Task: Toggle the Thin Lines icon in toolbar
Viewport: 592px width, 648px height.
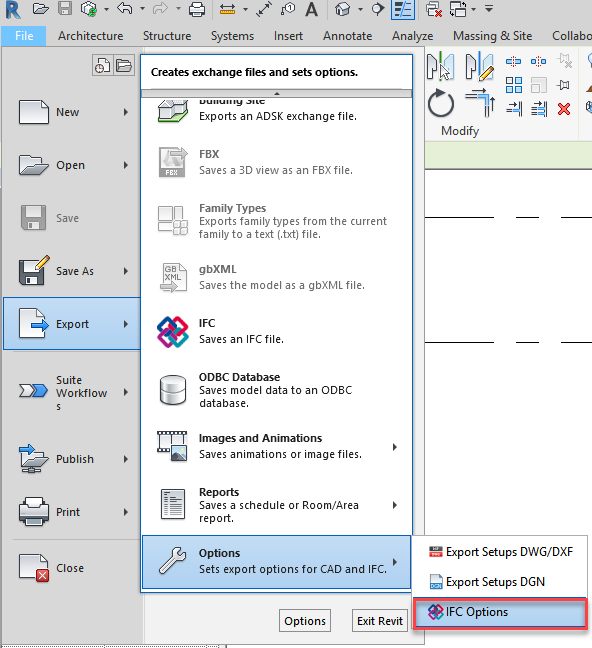Action: 403,9
